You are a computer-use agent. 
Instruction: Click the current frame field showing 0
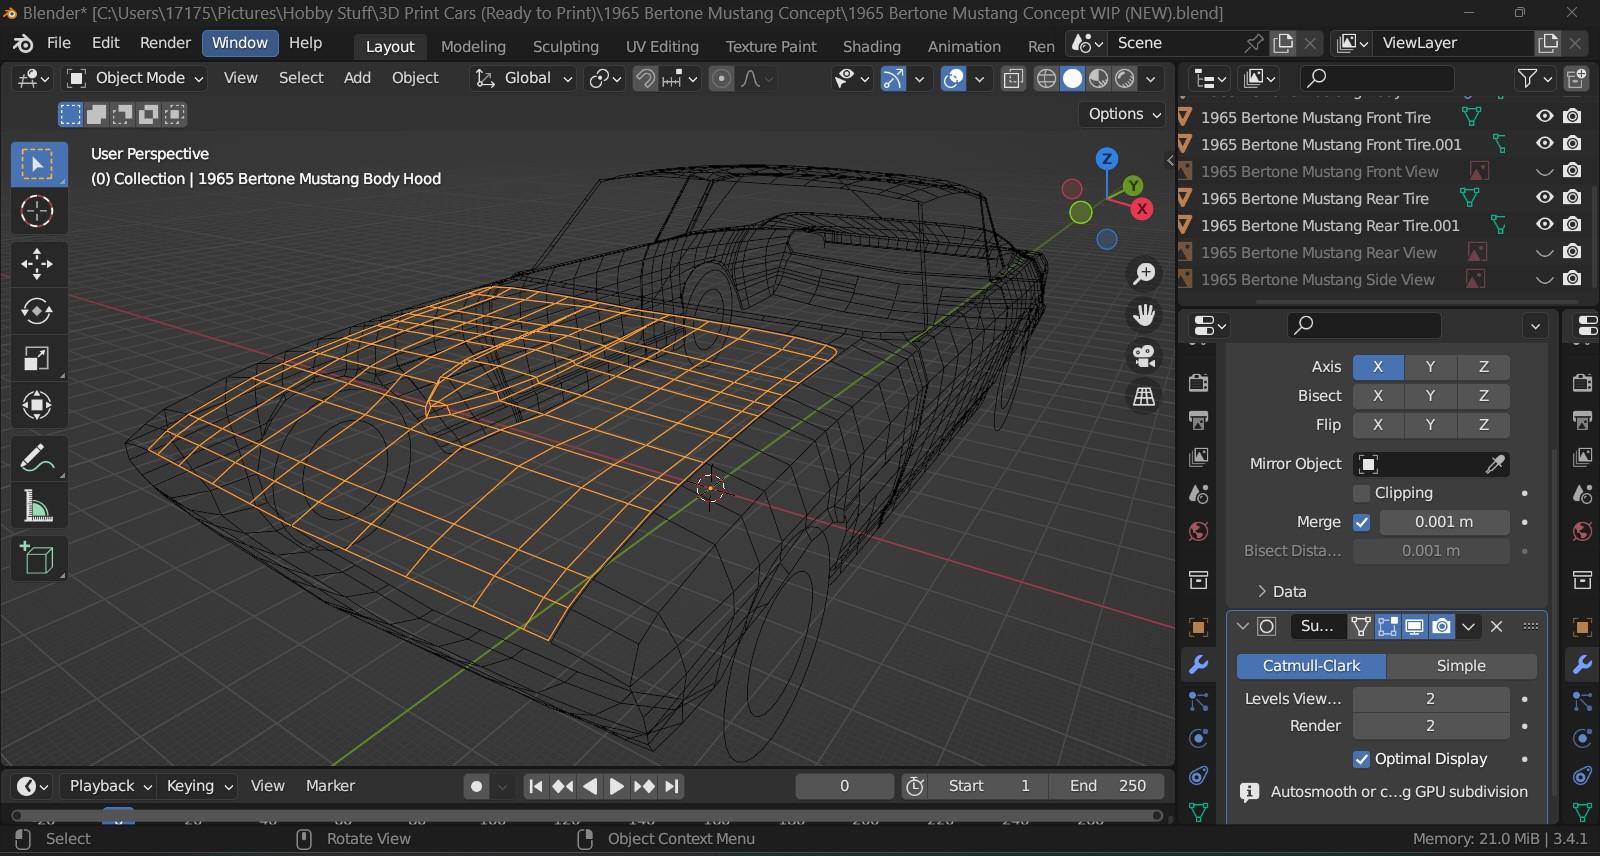(845, 786)
